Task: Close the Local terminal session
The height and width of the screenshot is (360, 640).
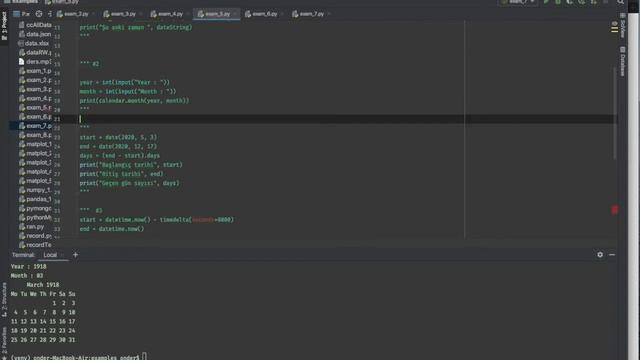Action: pos(62,255)
